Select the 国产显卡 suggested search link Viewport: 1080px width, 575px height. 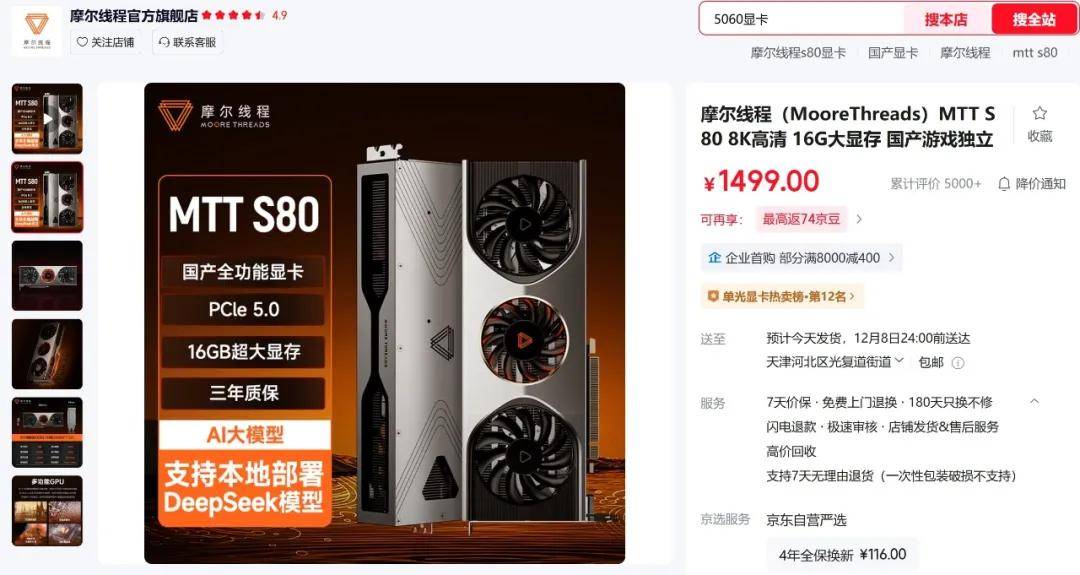pos(893,52)
